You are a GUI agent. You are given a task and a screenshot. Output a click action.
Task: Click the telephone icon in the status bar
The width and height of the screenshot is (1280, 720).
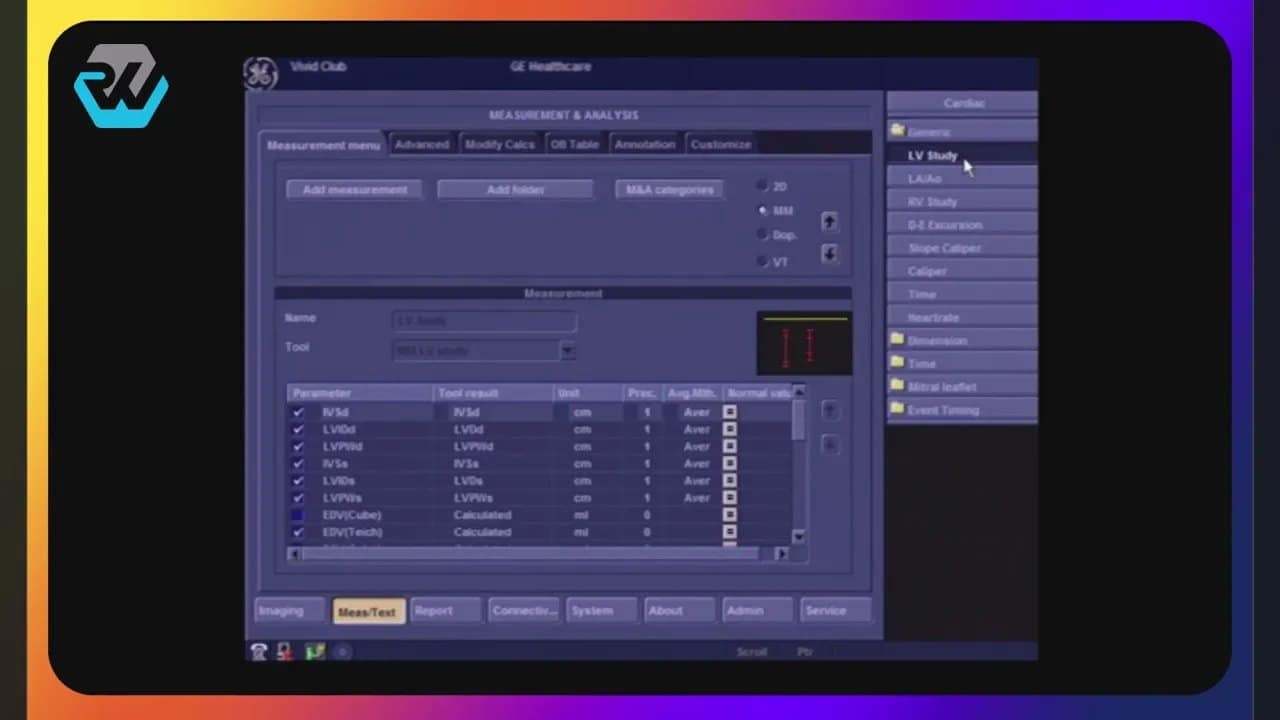(258, 651)
